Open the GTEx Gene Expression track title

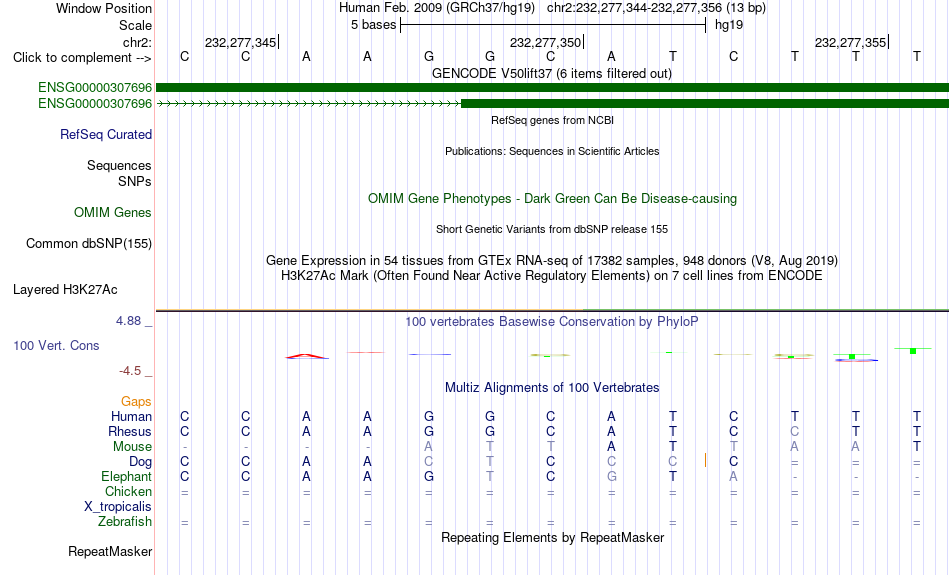(x=552, y=261)
